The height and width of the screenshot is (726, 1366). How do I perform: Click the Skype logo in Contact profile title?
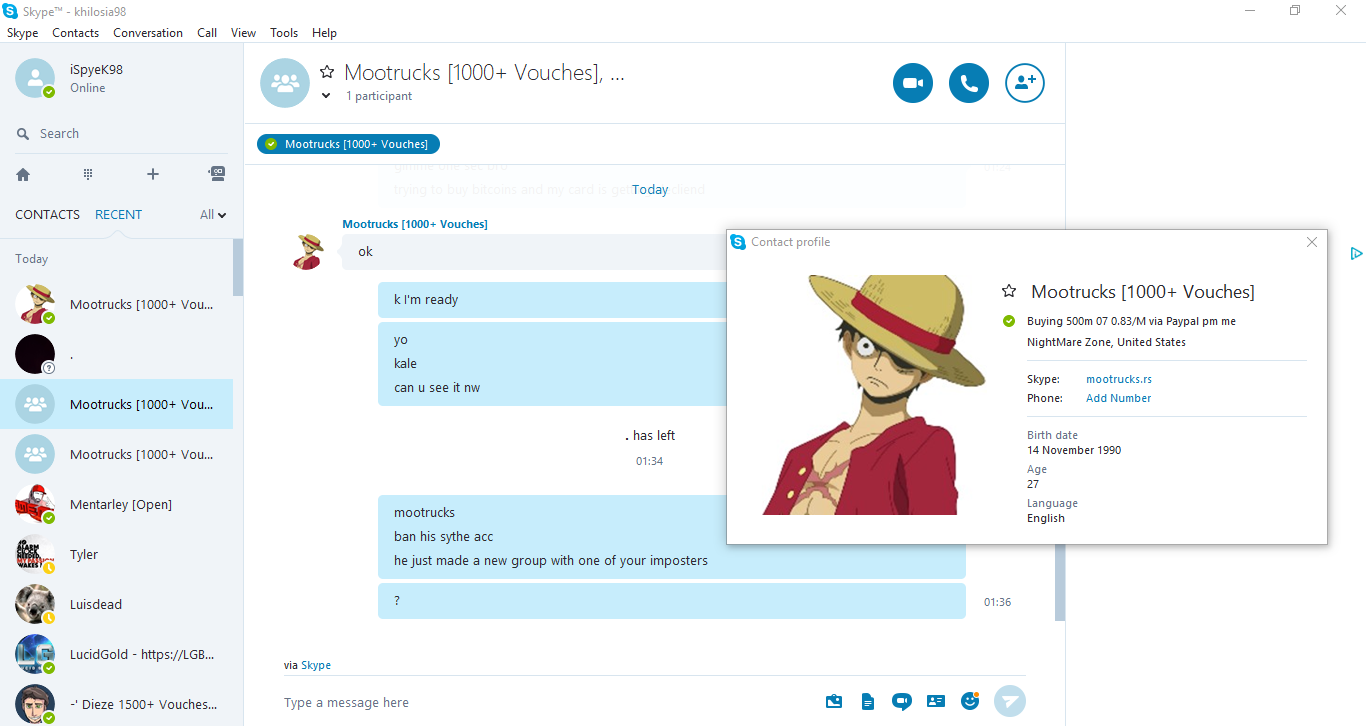pyautogui.click(x=738, y=242)
